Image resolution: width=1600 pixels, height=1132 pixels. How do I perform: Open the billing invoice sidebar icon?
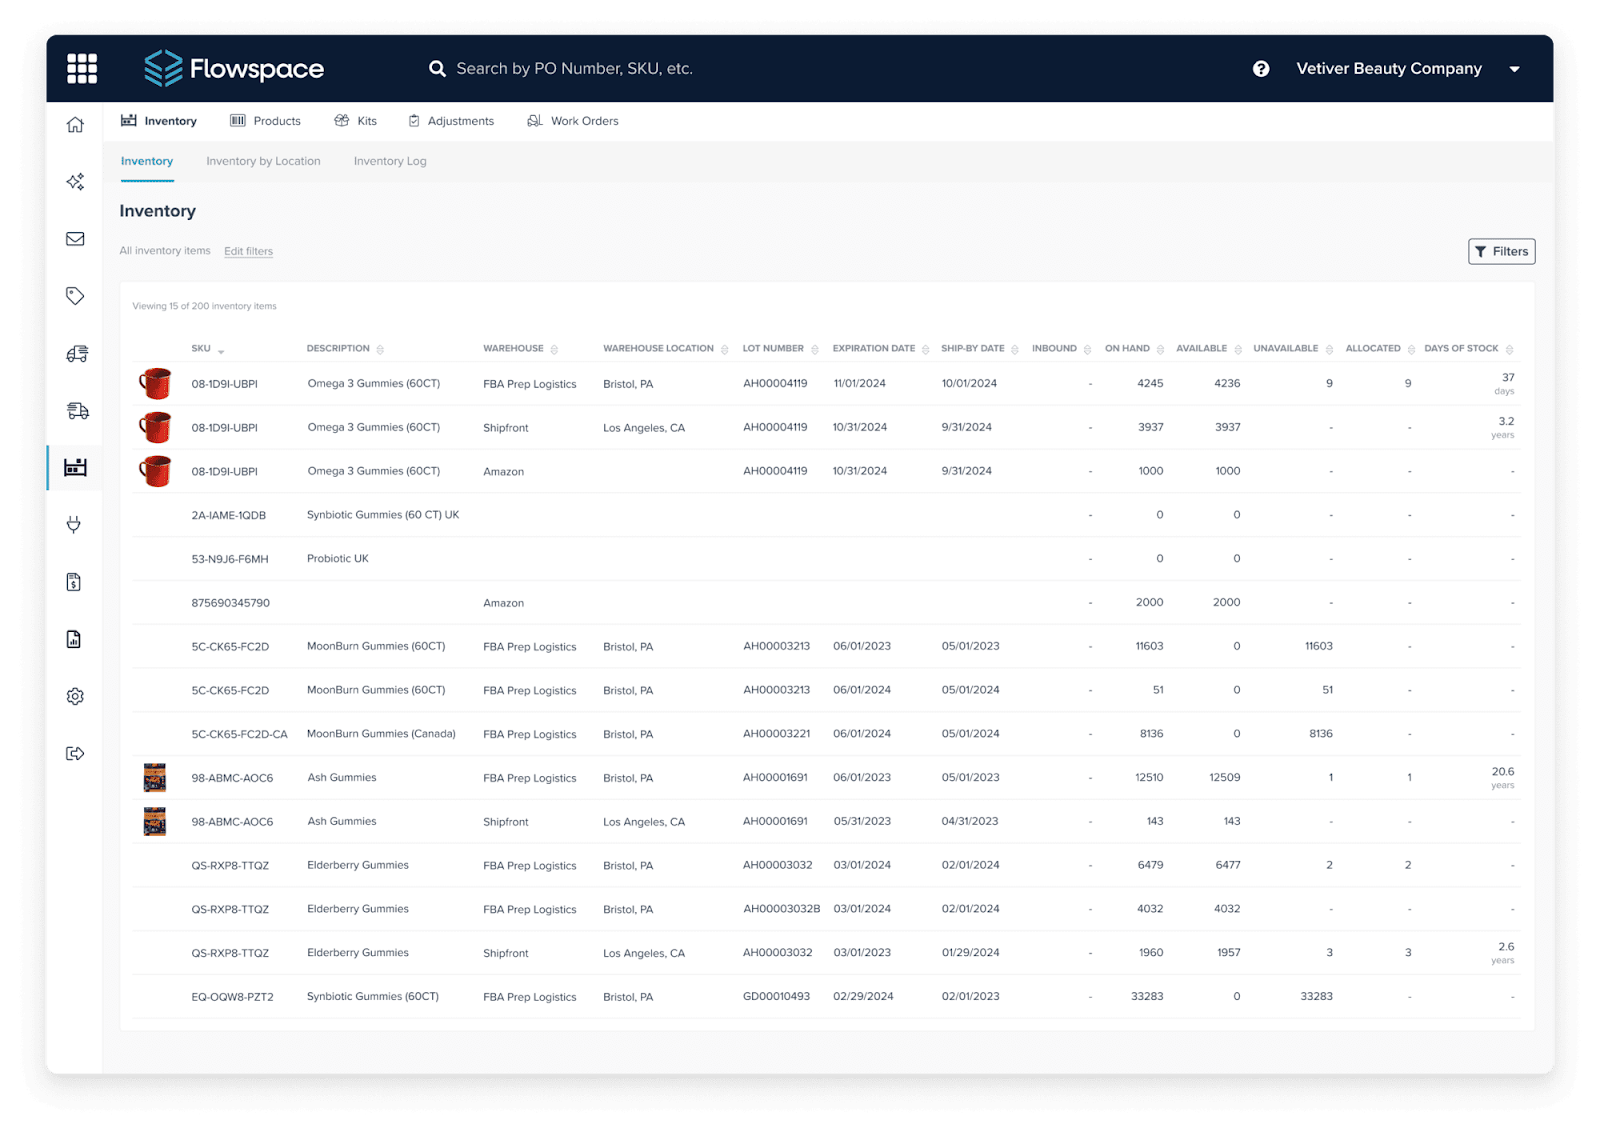click(x=74, y=582)
